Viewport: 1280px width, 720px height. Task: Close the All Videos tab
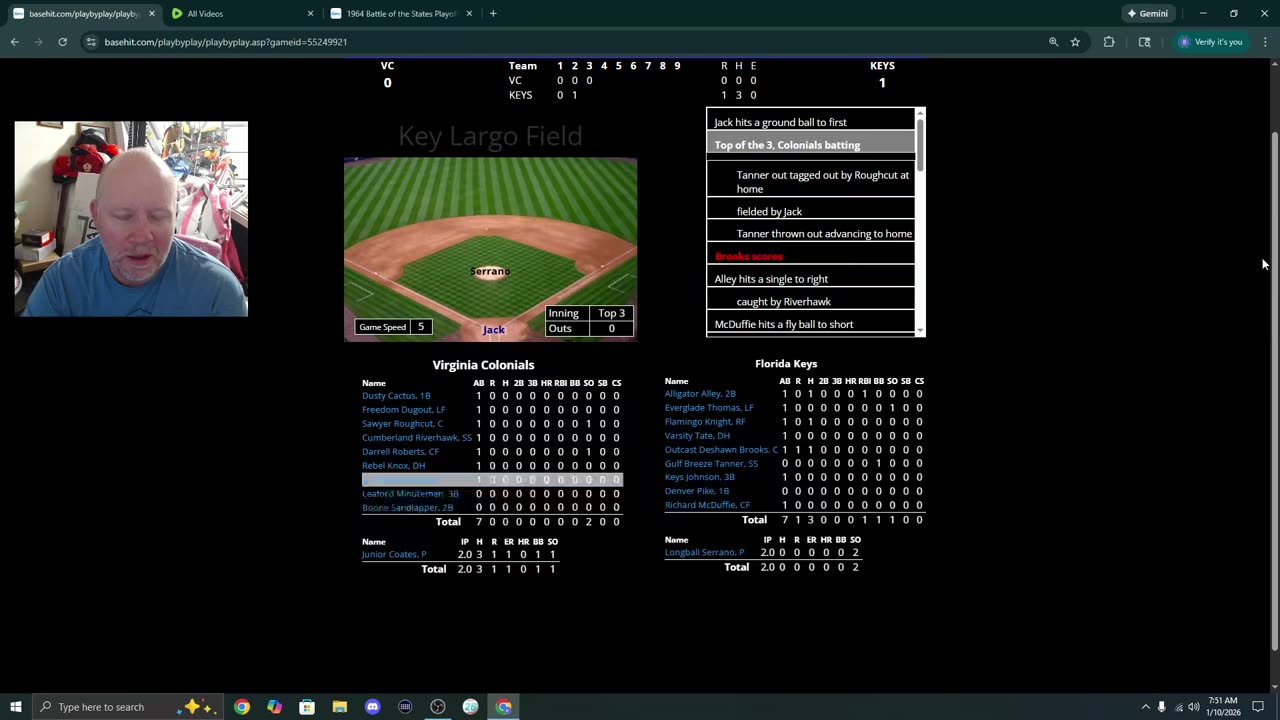[310, 14]
